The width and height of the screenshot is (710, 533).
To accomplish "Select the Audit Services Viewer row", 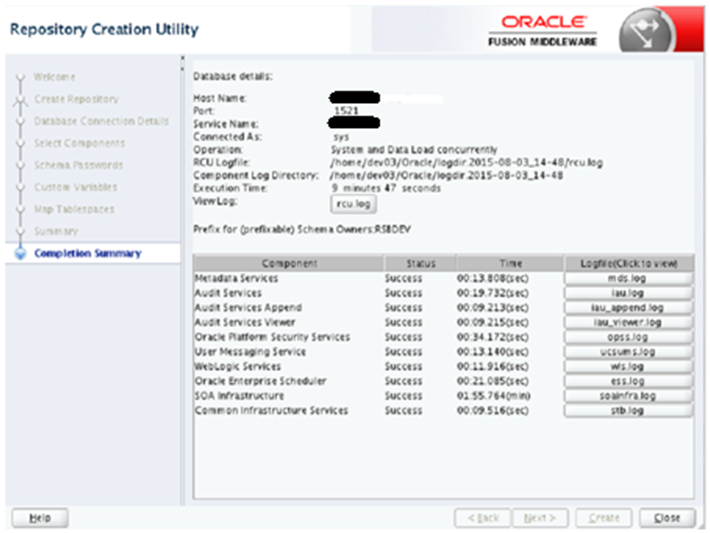I will [x=444, y=322].
